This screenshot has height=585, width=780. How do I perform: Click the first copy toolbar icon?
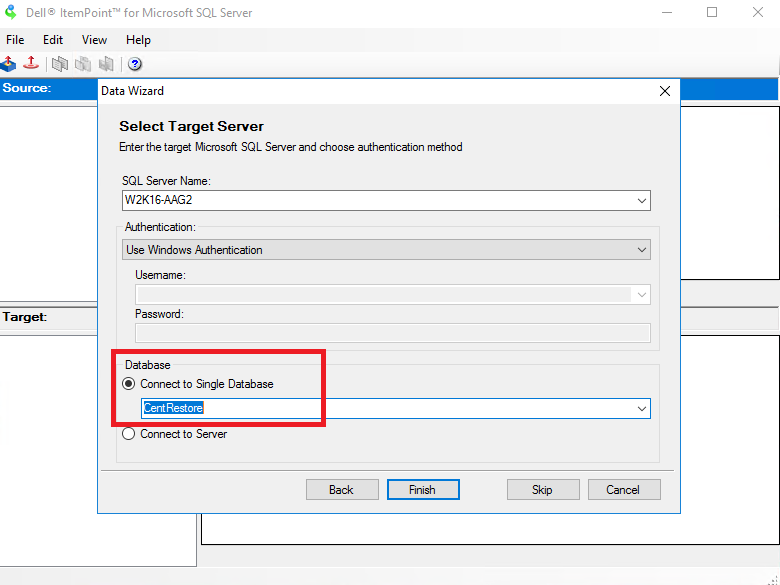(60, 64)
